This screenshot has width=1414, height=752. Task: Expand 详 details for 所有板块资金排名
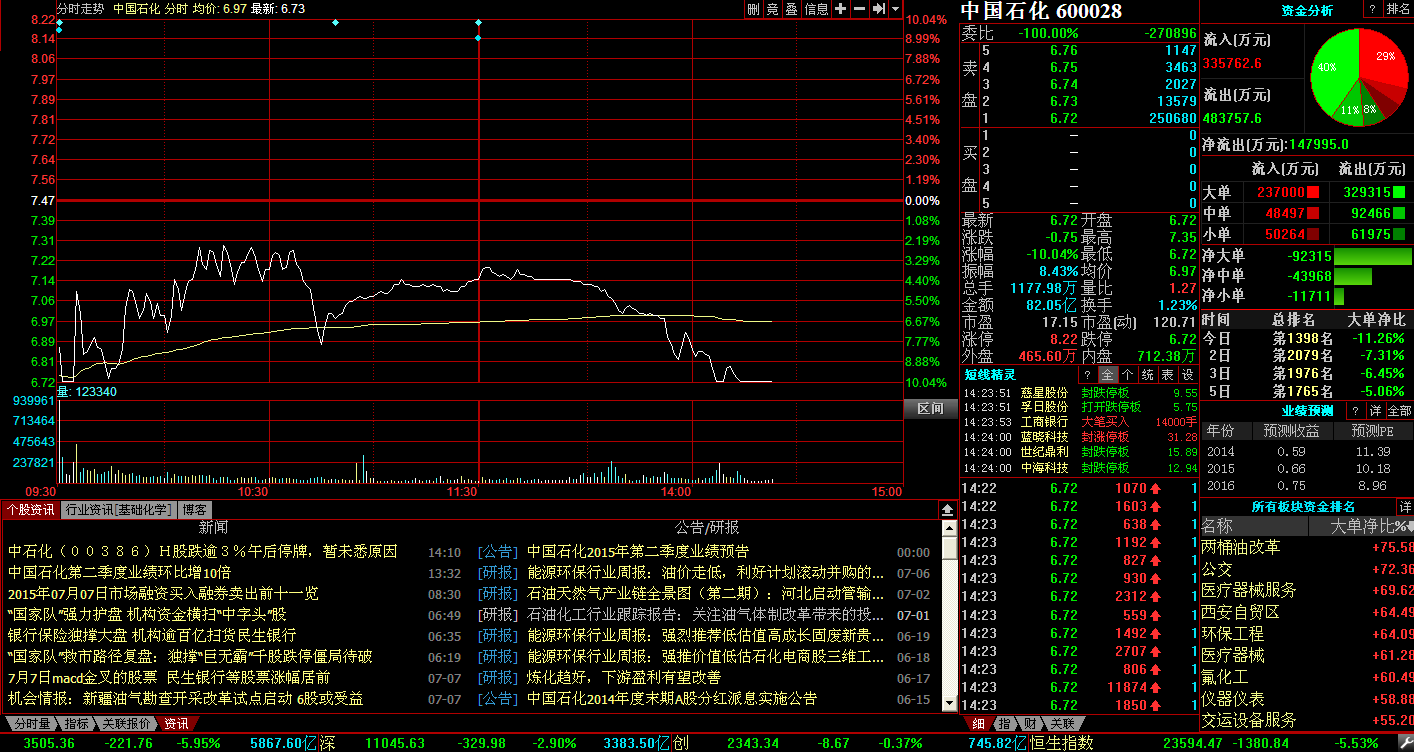pyautogui.click(x=1405, y=507)
